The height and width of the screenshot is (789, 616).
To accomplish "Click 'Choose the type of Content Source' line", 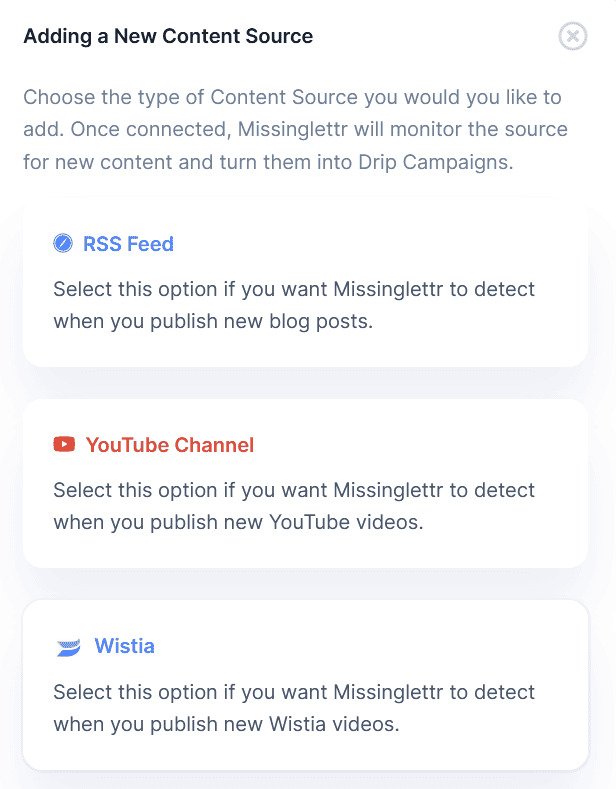I will 292,98.
